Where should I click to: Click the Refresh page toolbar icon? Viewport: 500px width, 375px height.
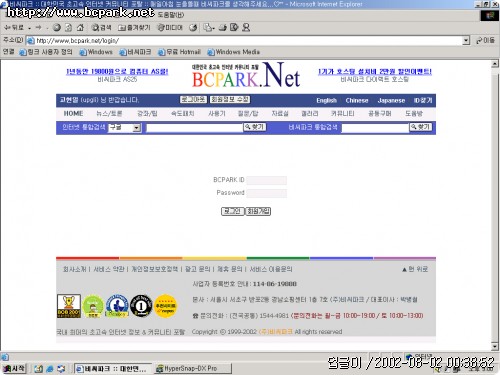click(68, 27)
